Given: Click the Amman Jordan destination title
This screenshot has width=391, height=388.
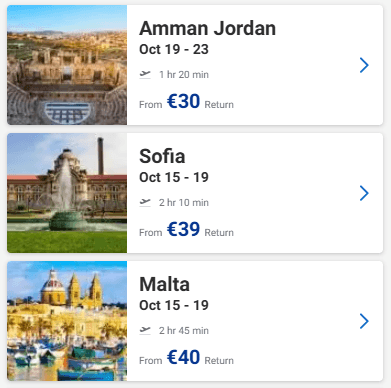Looking at the screenshot, I should (x=207, y=28).
